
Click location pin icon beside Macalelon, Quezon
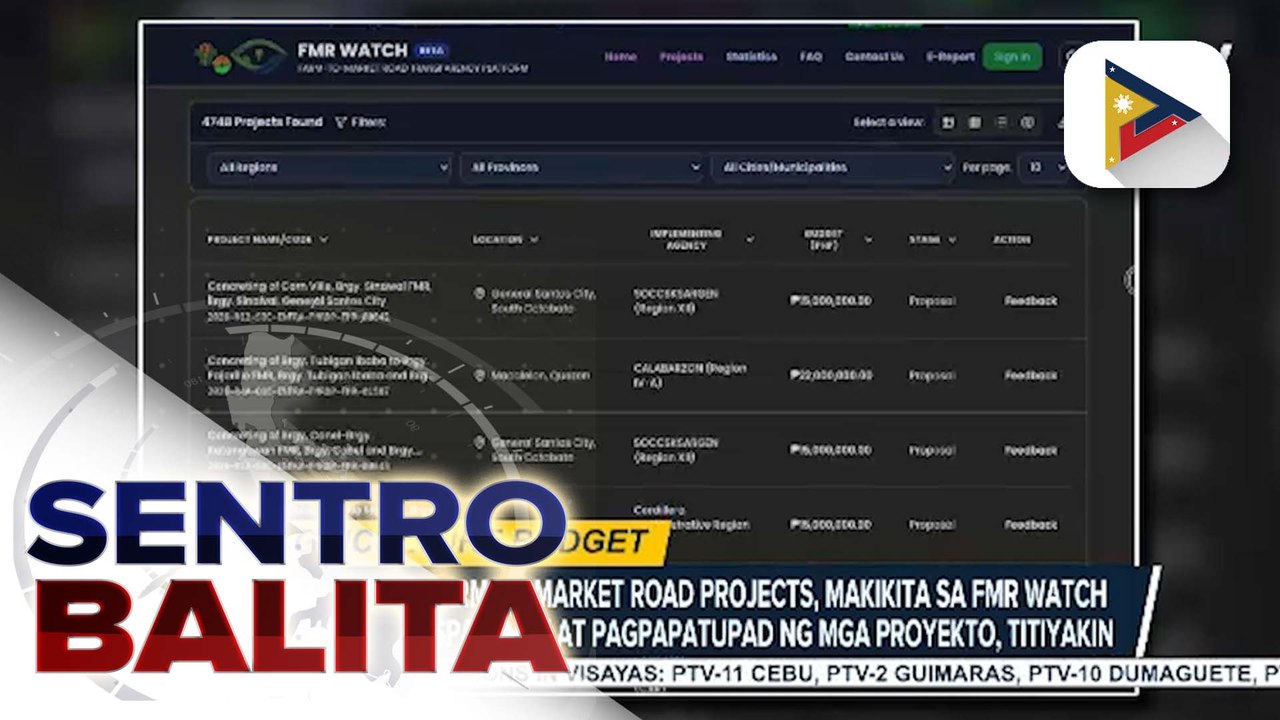coord(479,376)
